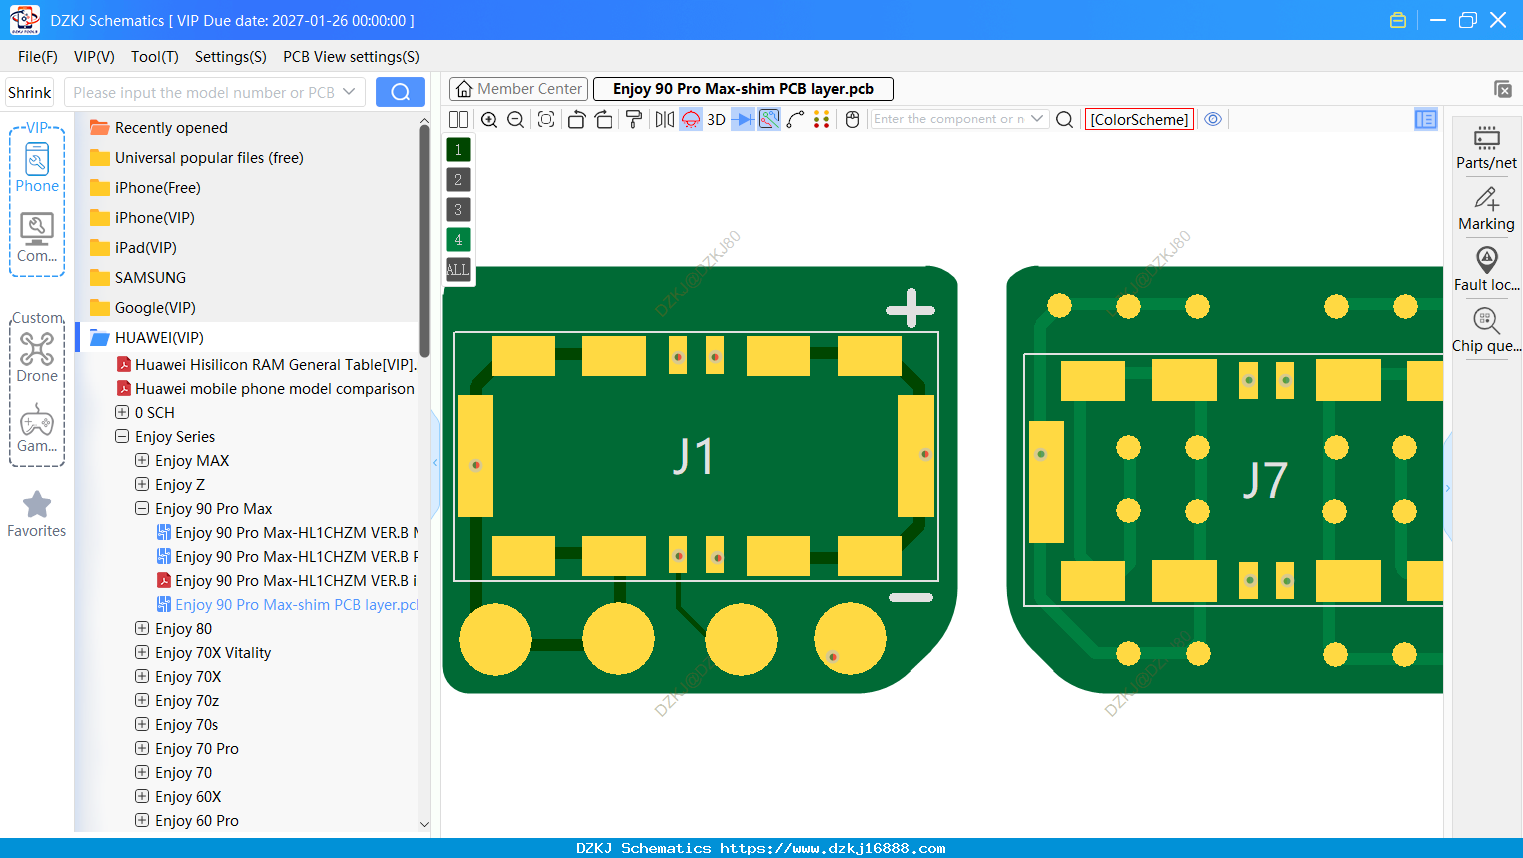
Task: Open the colored dots pad tool
Action: [822, 120]
